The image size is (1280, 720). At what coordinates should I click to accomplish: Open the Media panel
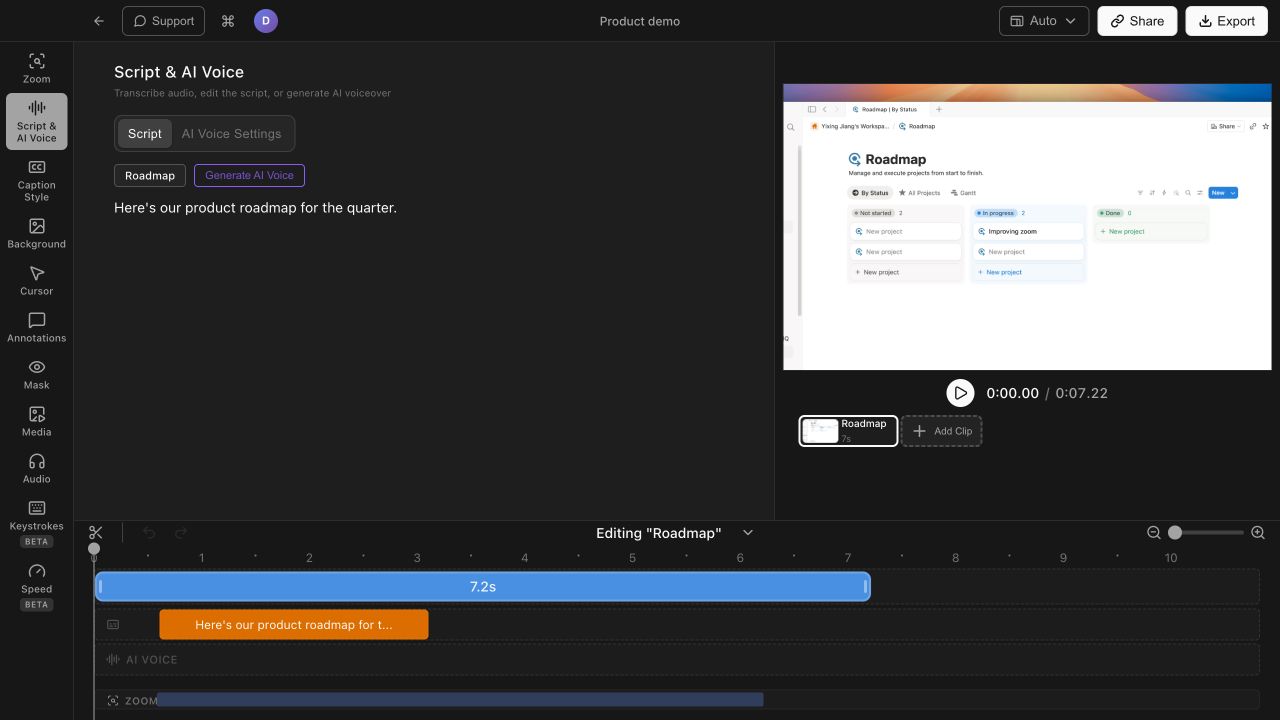coord(37,421)
